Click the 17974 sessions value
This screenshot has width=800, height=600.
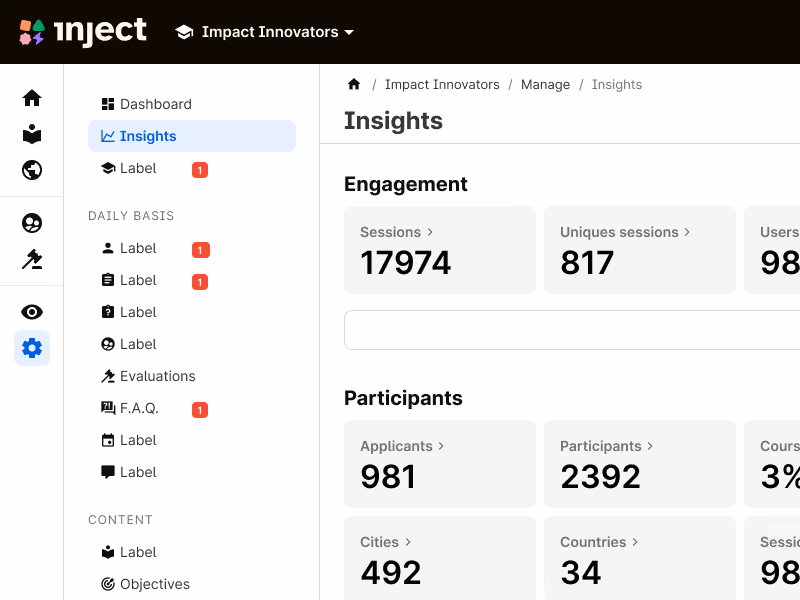406,263
